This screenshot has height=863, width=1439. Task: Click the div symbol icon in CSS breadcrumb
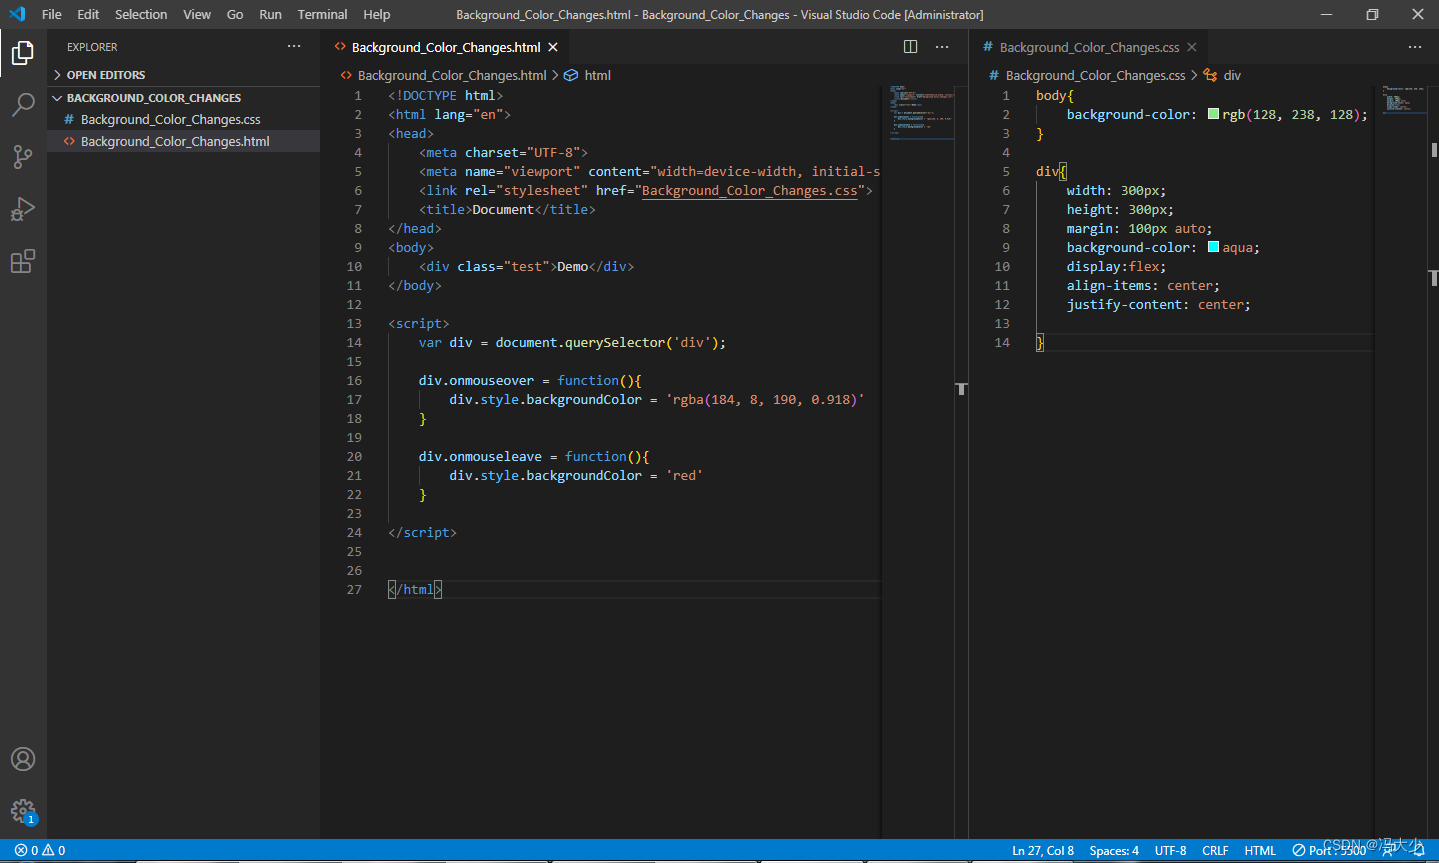pos(1210,75)
